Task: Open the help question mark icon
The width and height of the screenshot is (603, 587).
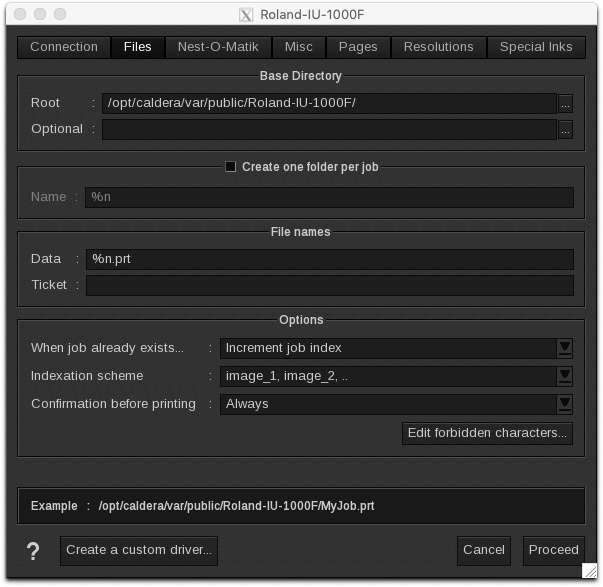Action: 33,551
